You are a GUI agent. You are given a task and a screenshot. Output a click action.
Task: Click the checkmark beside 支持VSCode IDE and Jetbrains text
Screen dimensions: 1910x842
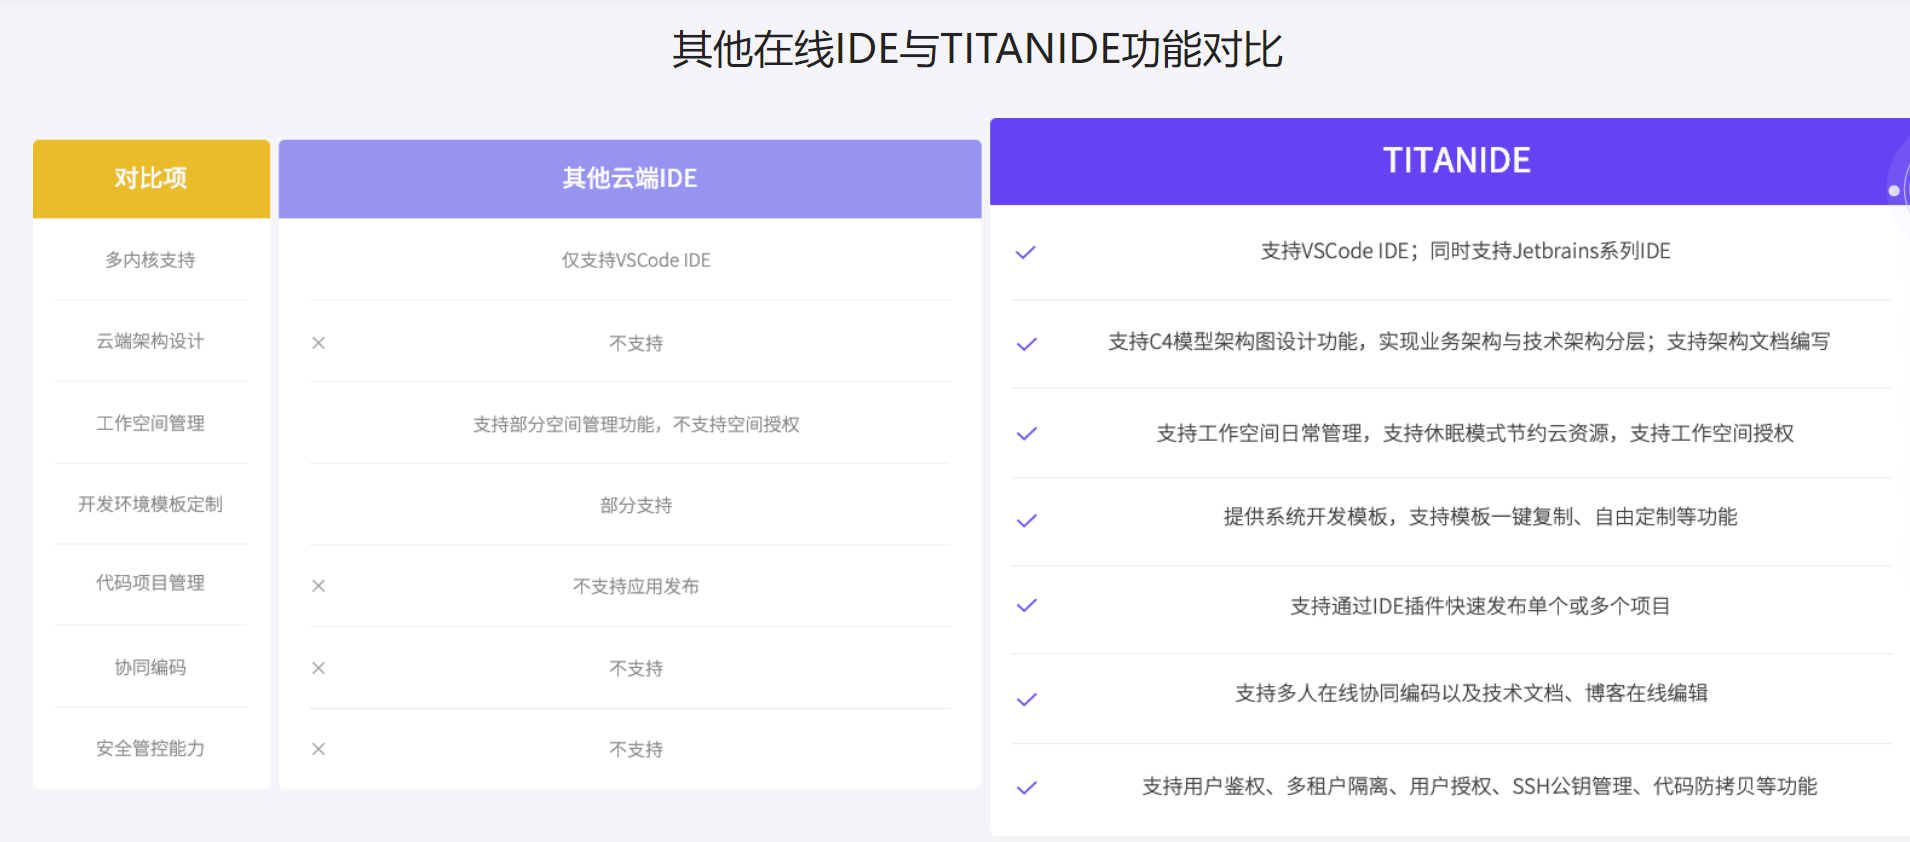(x=1026, y=252)
